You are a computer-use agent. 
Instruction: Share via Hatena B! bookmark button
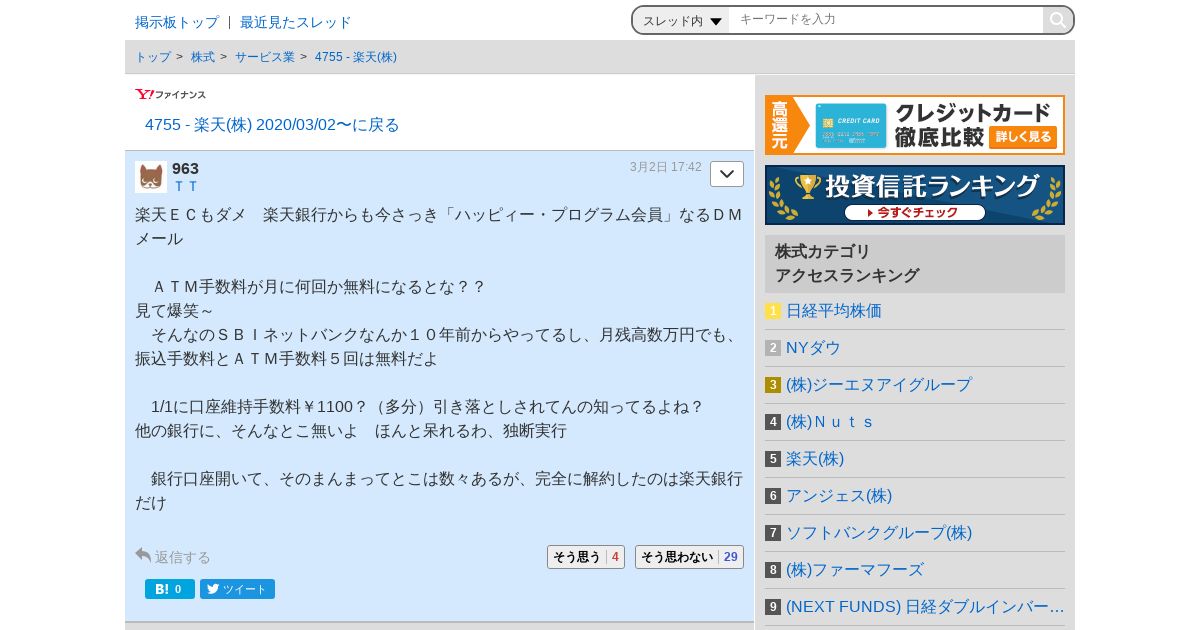coord(170,589)
